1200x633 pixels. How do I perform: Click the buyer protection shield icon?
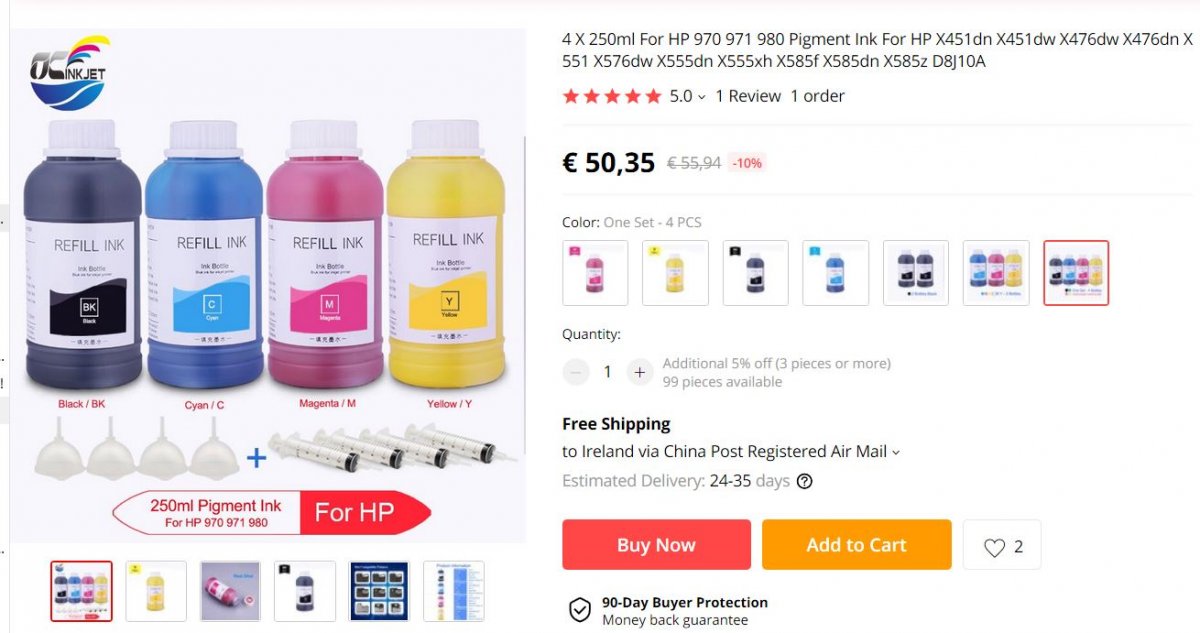pyautogui.click(x=579, y=610)
